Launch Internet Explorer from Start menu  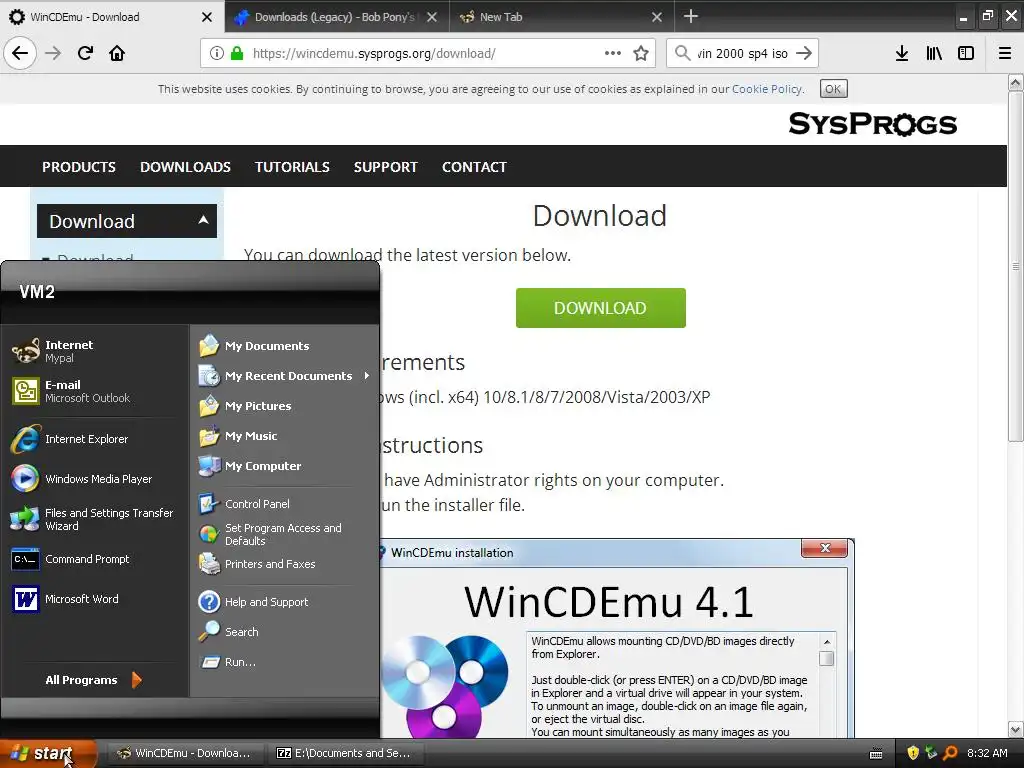[x=95, y=439]
